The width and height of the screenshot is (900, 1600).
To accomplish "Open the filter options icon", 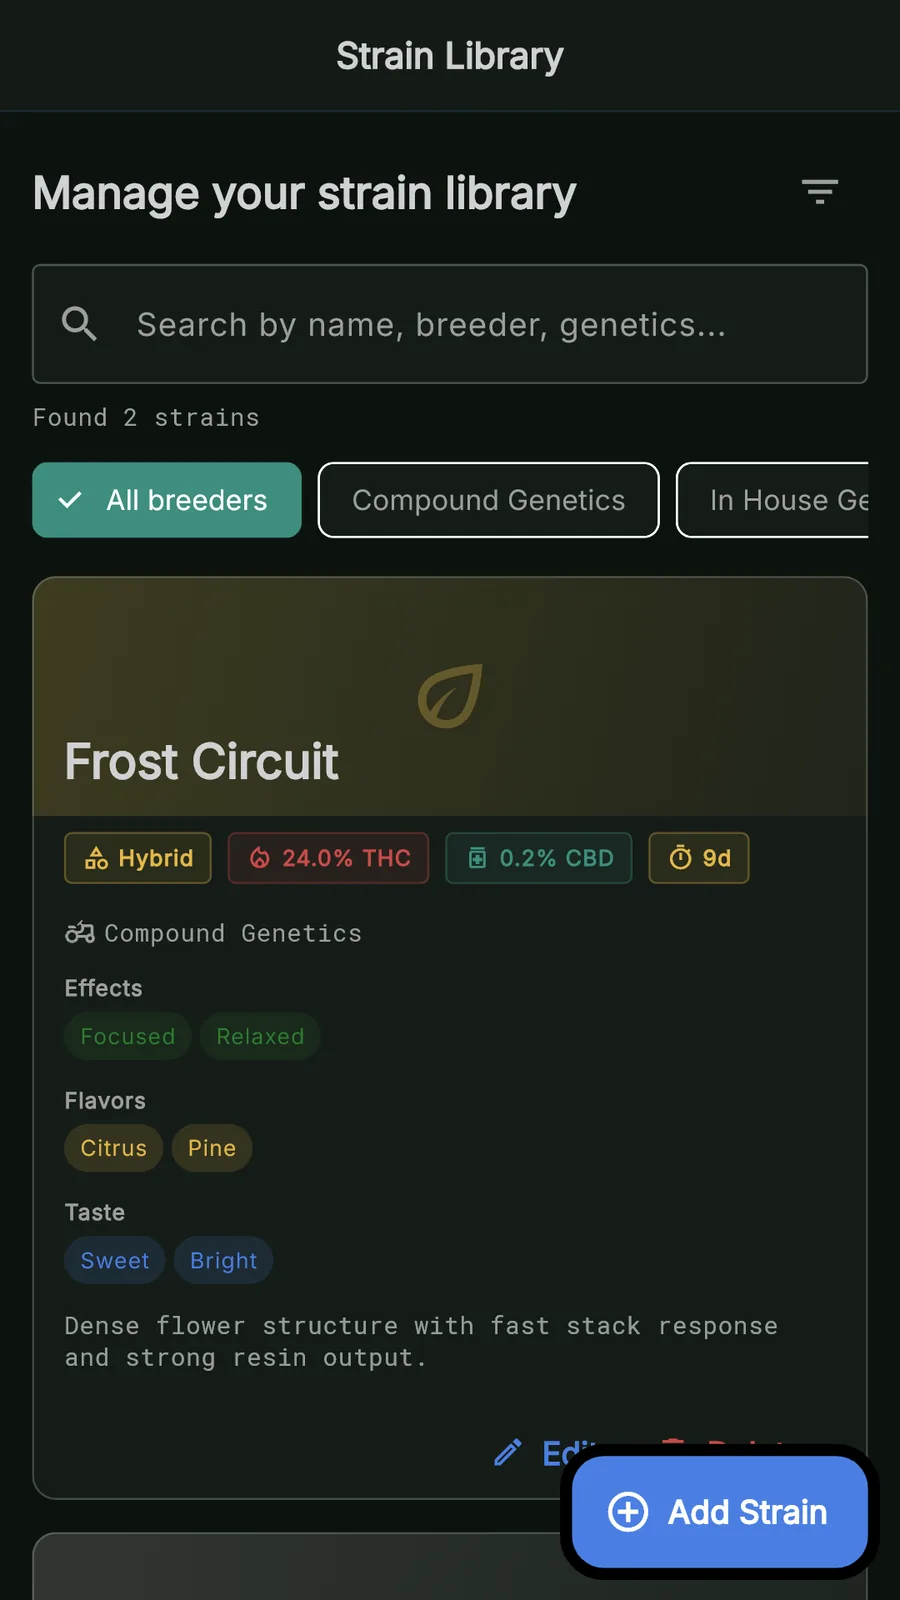I will (x=819, y=192).
